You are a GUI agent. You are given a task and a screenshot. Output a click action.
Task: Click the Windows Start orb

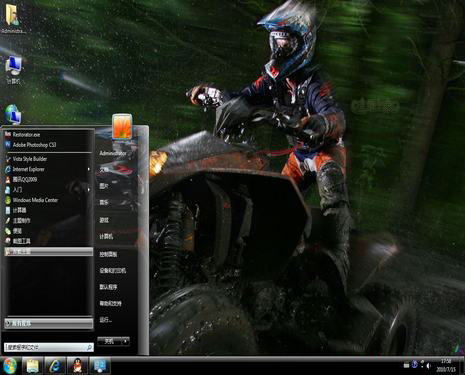click(x=9, y=366)
